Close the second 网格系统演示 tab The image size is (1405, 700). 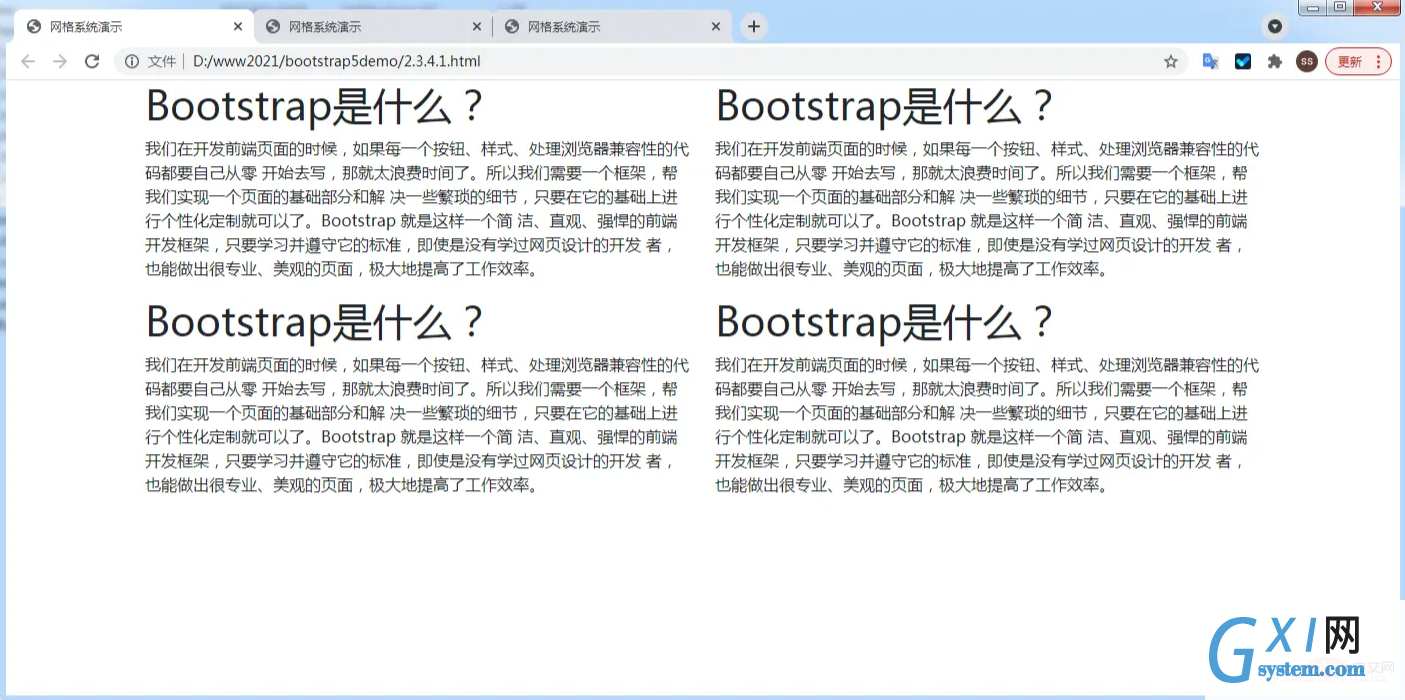coord(476,27)
